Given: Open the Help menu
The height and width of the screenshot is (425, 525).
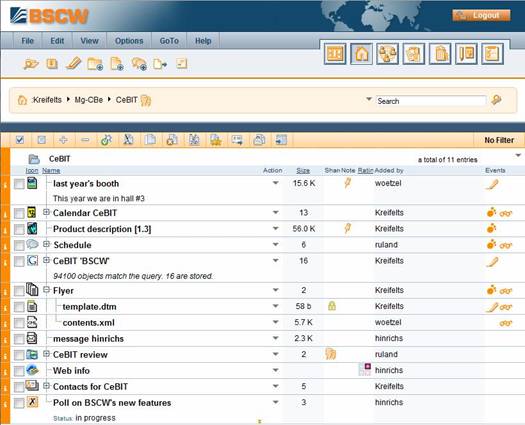Looking at the screenshot, I should pyautogui.click(x=203, y=41).
